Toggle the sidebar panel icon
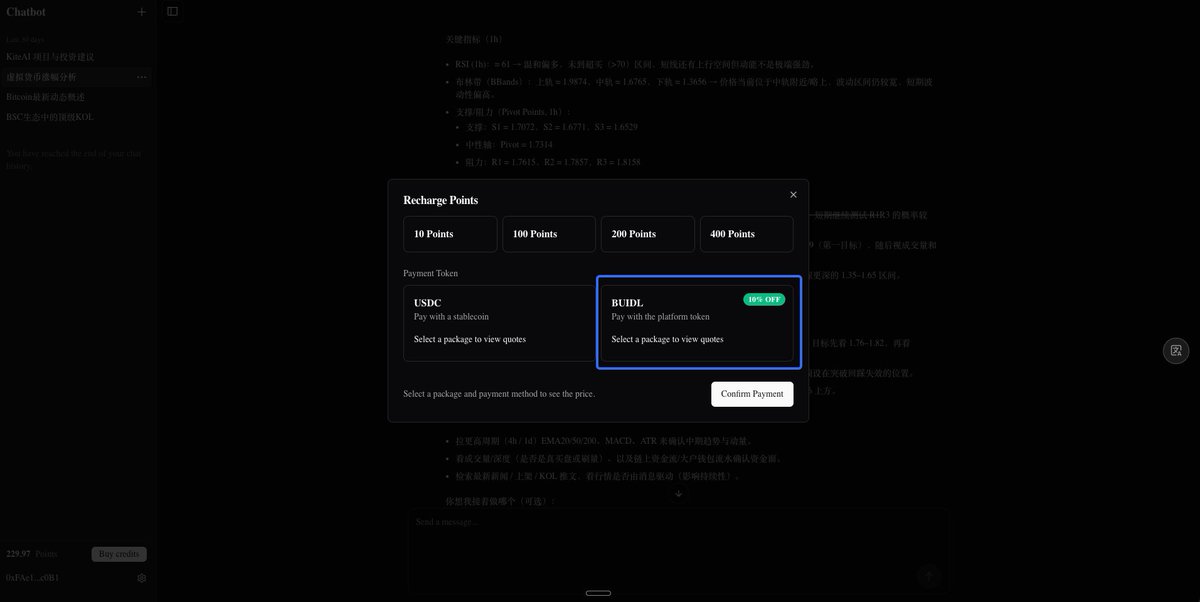 pos(172,11)
